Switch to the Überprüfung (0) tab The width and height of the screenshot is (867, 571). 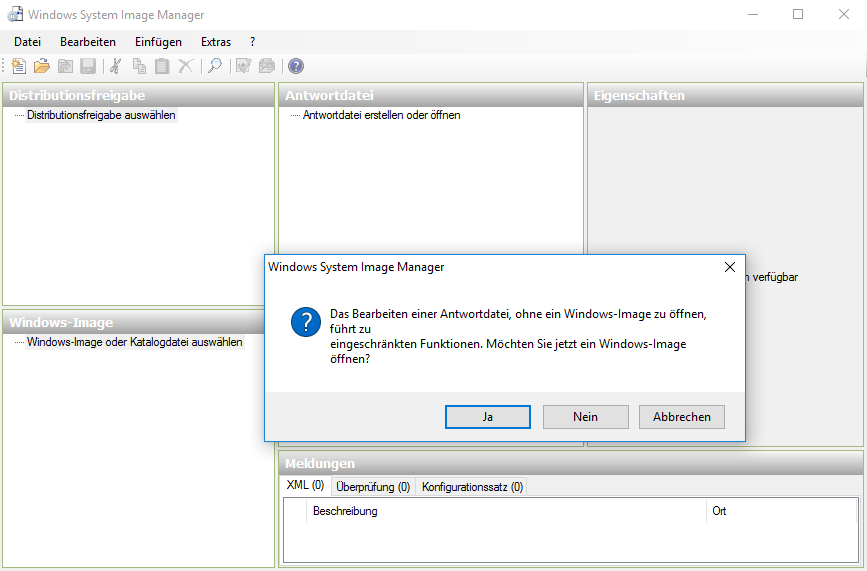coord(373,487)
